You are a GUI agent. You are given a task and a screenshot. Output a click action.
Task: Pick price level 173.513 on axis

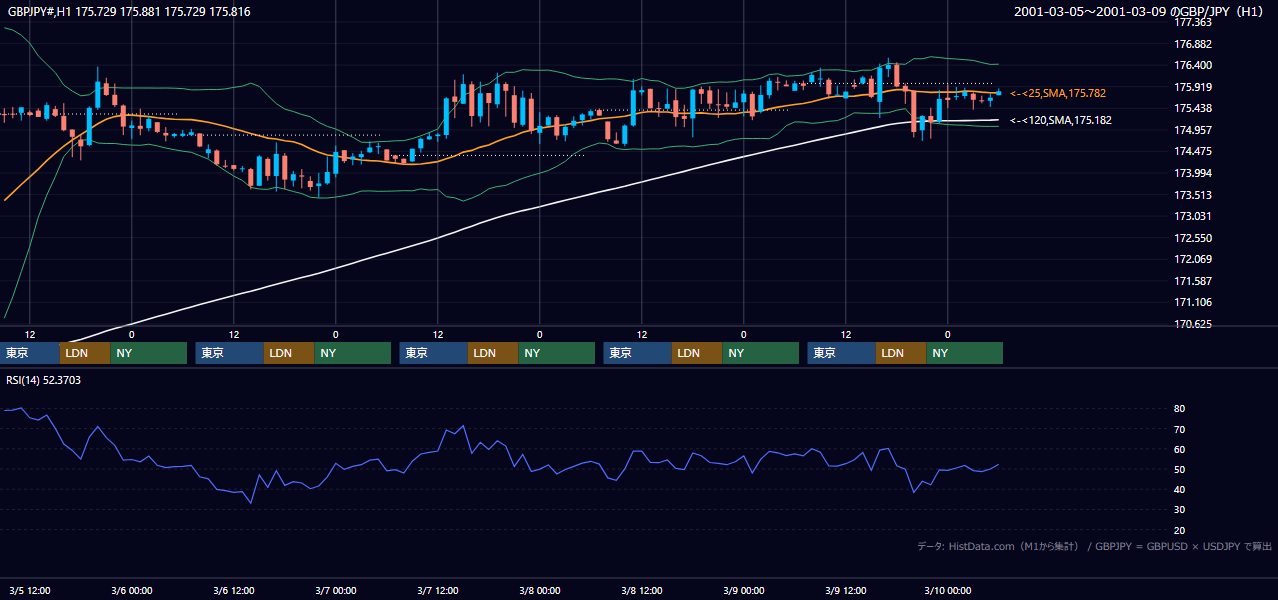1193,195
